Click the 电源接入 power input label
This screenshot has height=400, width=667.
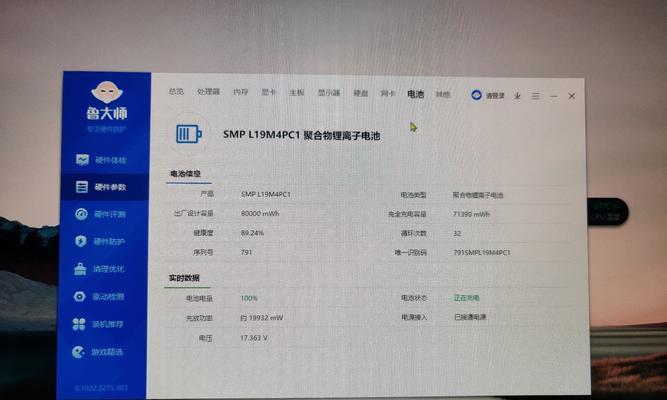pyautogui.click(x=414, y=317)
